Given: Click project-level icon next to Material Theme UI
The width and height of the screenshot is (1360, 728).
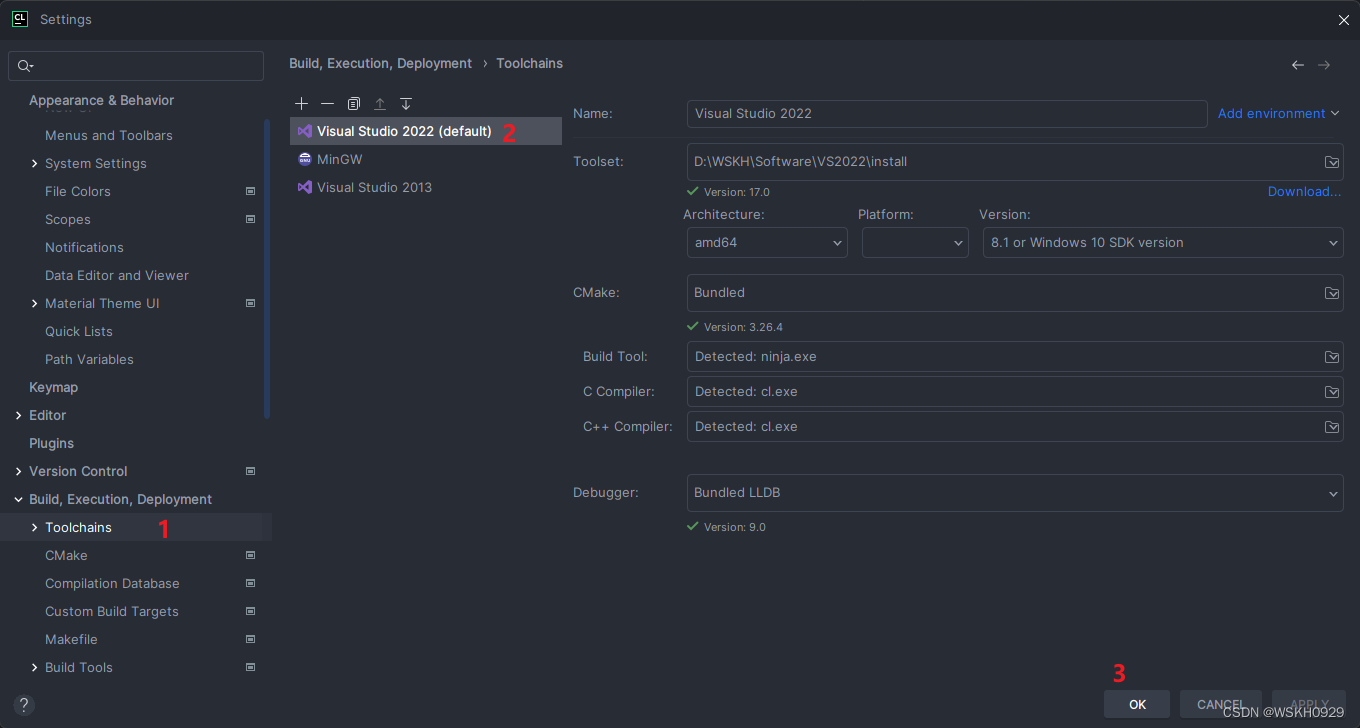Looking at the screenshot, I should tap(251, 303).
